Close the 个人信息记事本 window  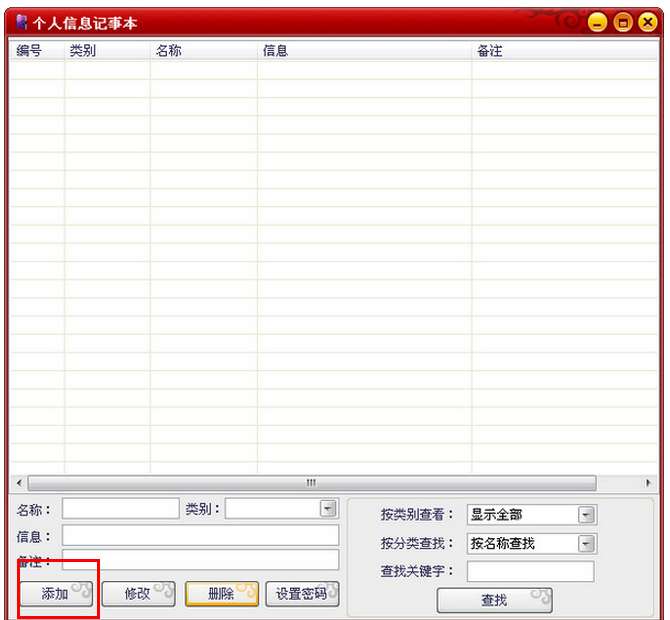click(x=648, y=22)
